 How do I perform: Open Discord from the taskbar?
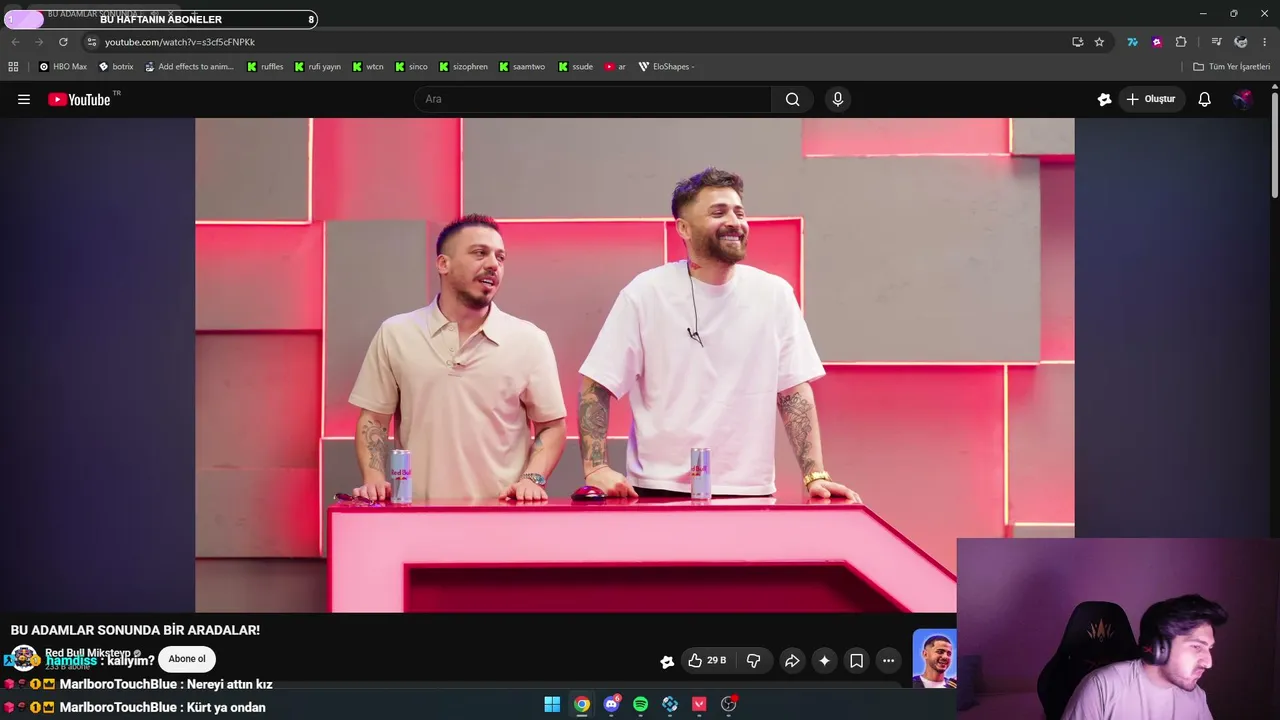click(611, 704)
